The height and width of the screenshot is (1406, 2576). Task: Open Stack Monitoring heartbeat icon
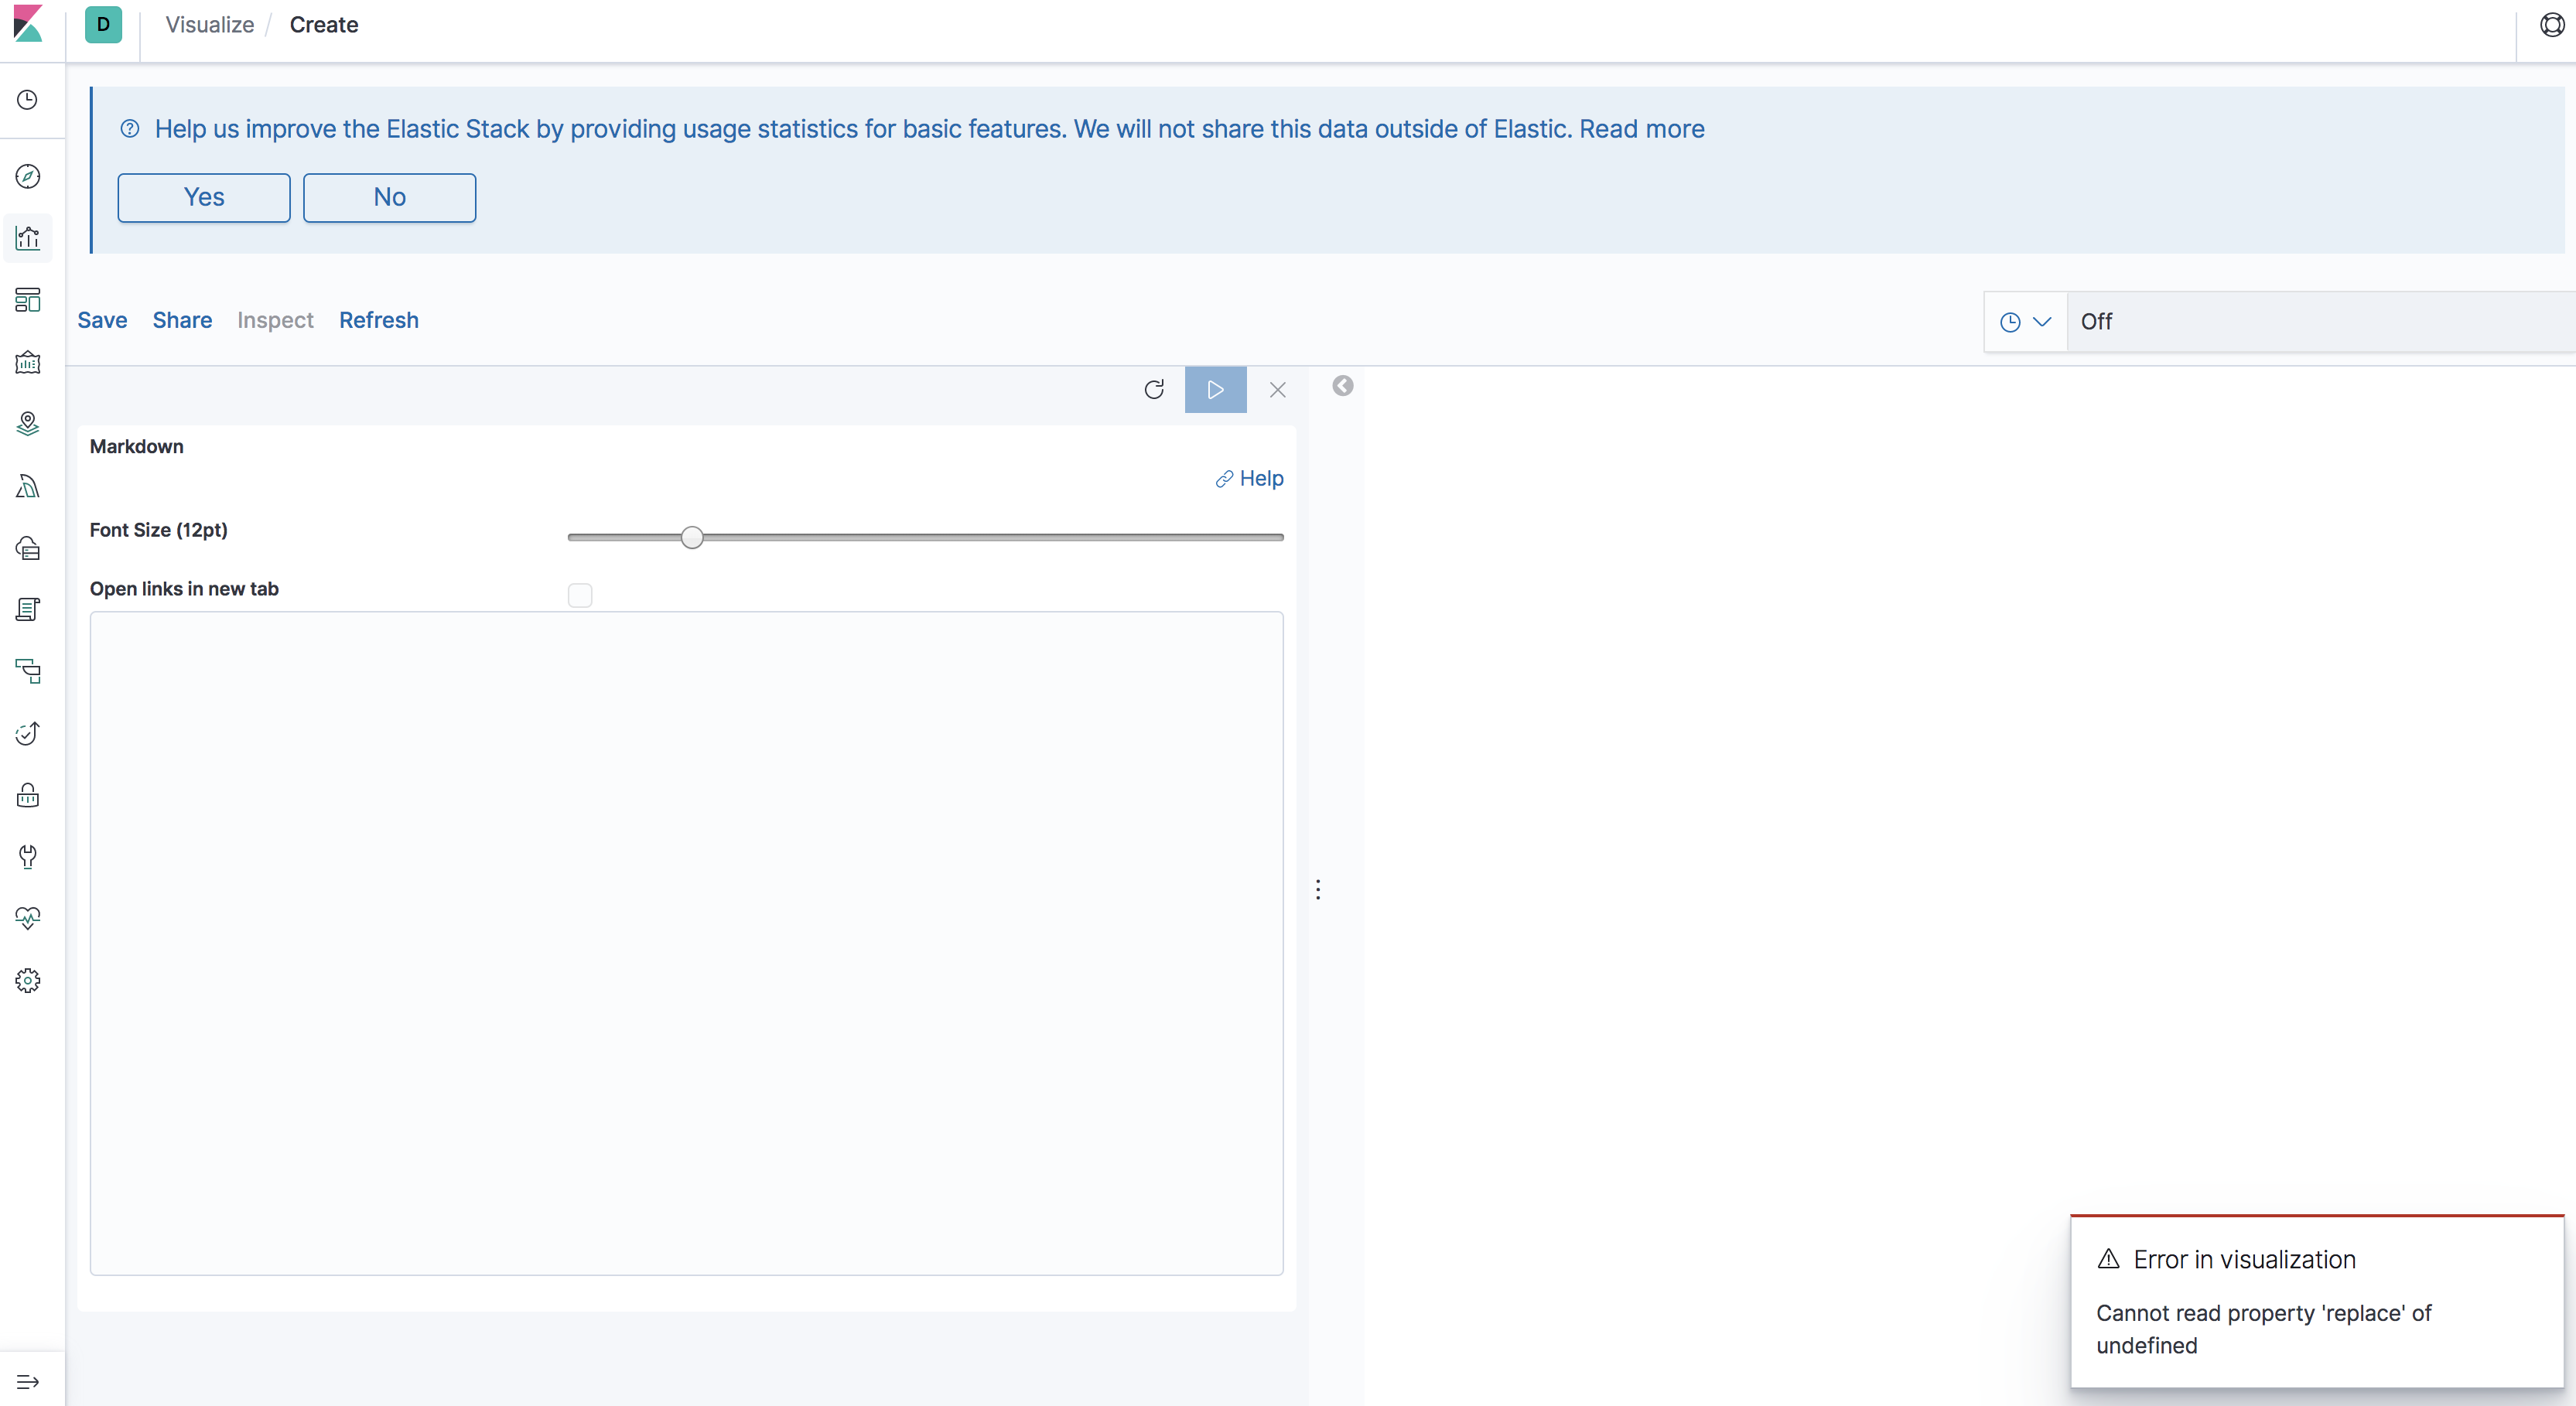tap(27, 918)
